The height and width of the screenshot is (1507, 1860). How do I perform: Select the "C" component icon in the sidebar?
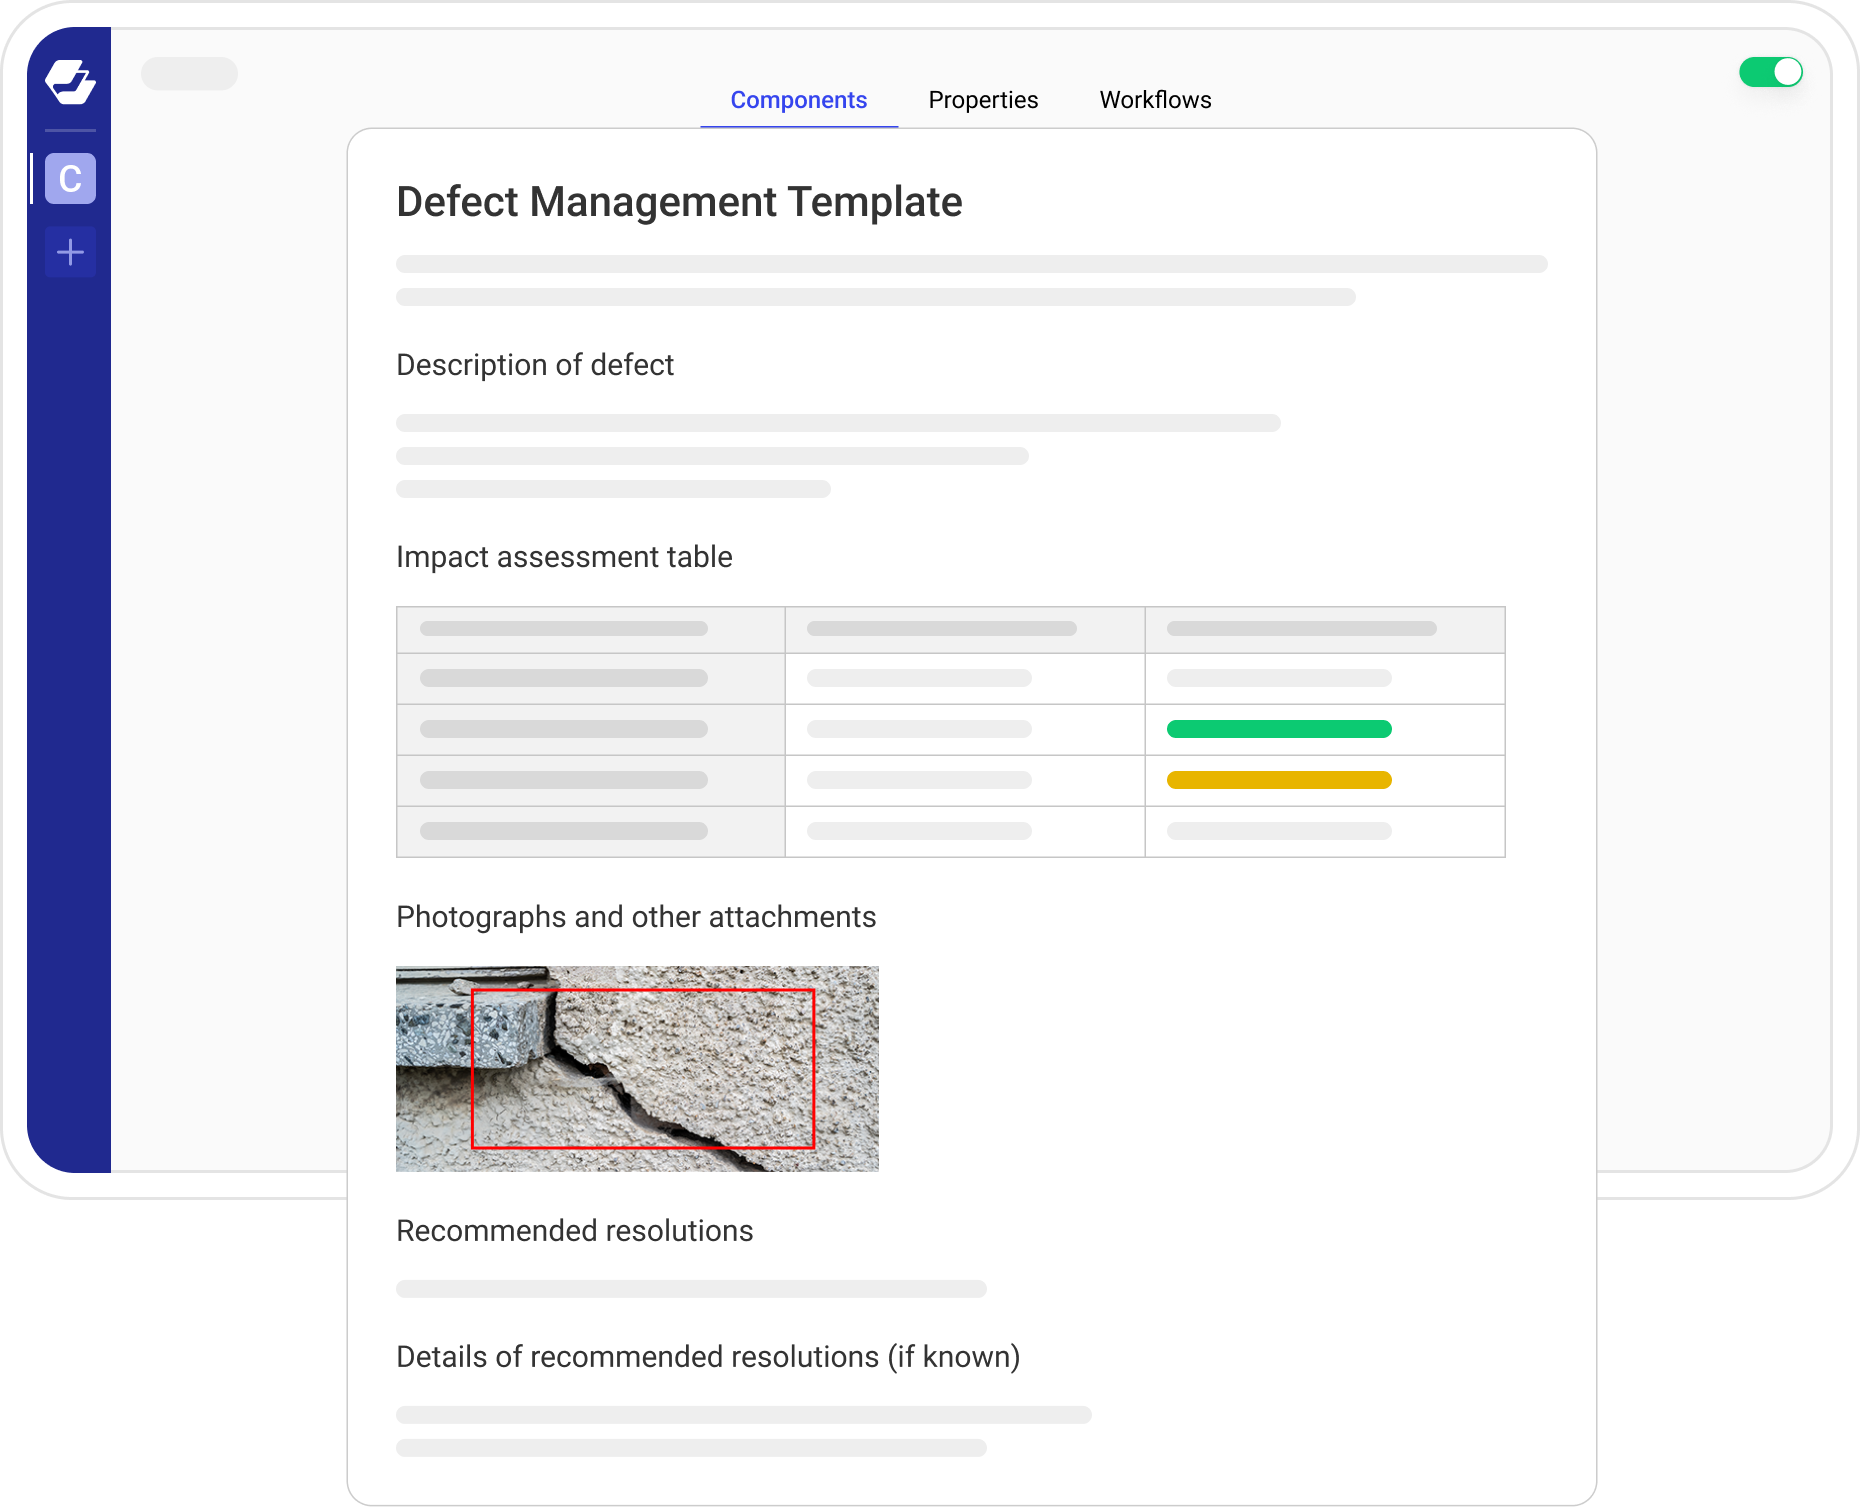coord(70,180)
